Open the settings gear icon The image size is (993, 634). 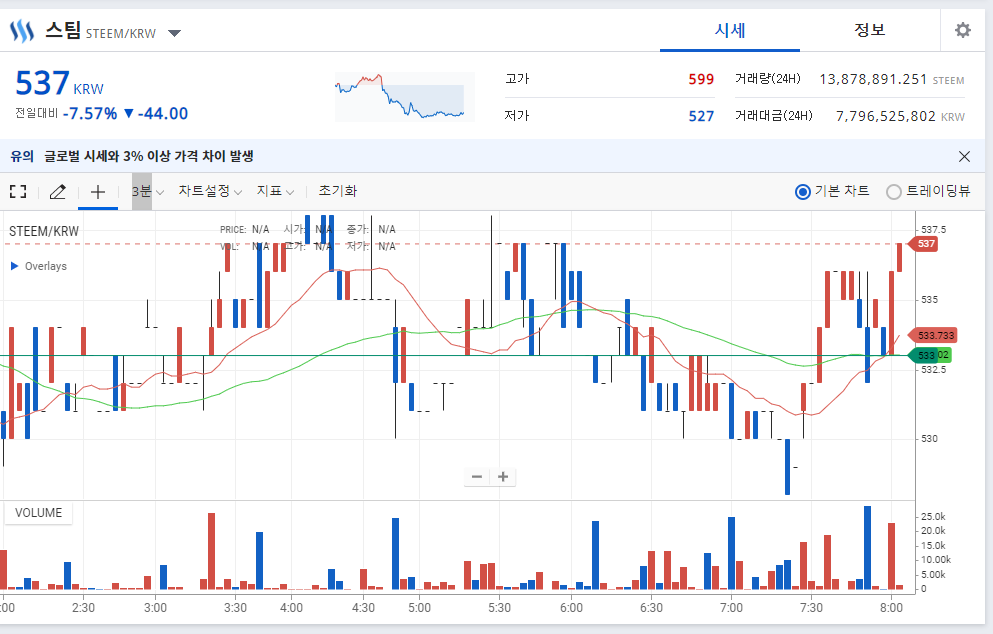(x=963, y=30)
